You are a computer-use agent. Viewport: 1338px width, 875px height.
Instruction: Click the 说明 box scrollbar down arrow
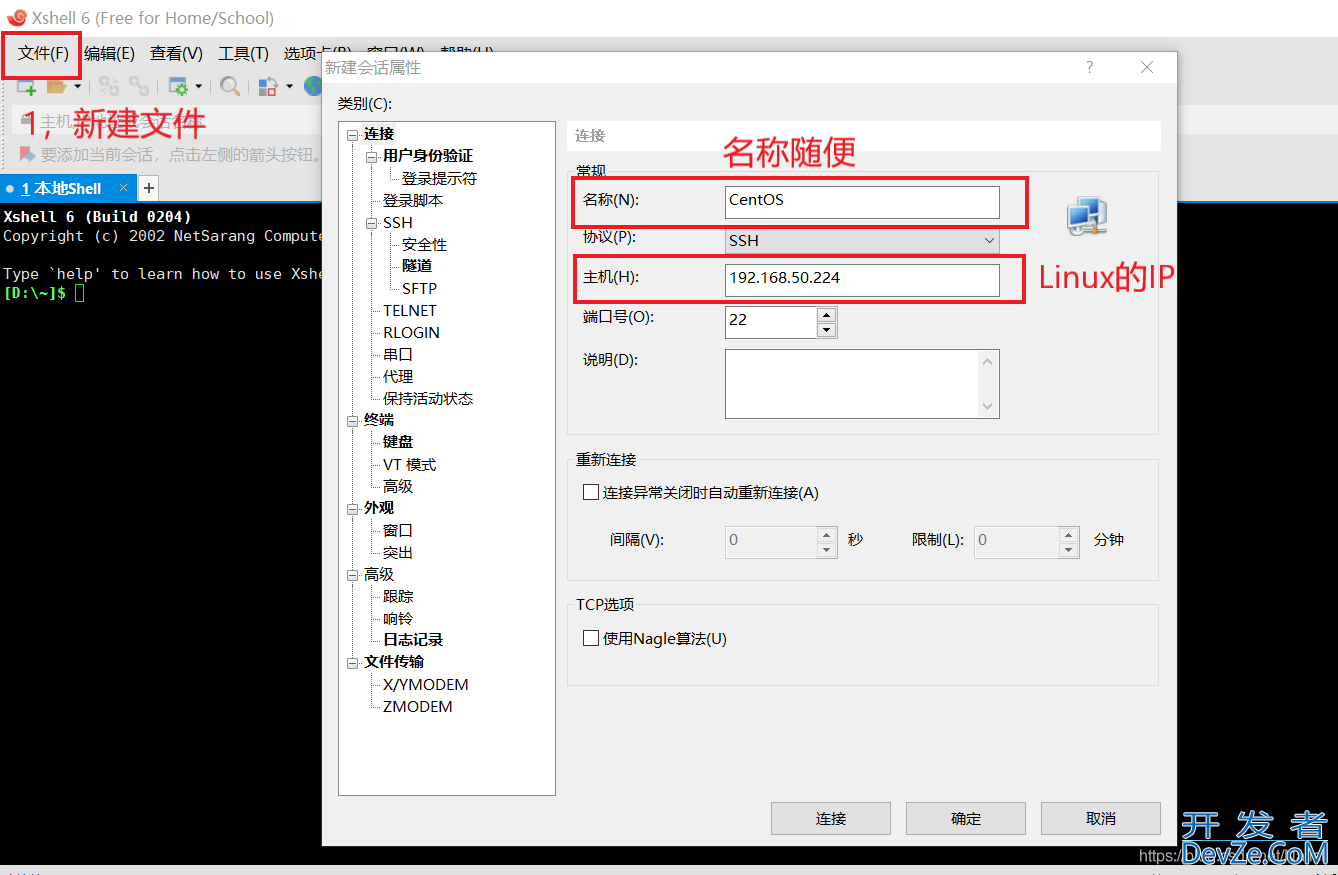click(988, 406)
